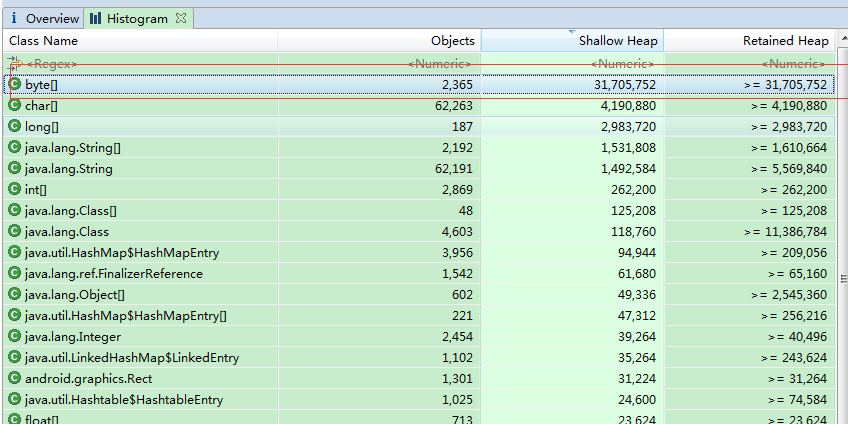Click the class icon beside java.lang.Integer

15,336
